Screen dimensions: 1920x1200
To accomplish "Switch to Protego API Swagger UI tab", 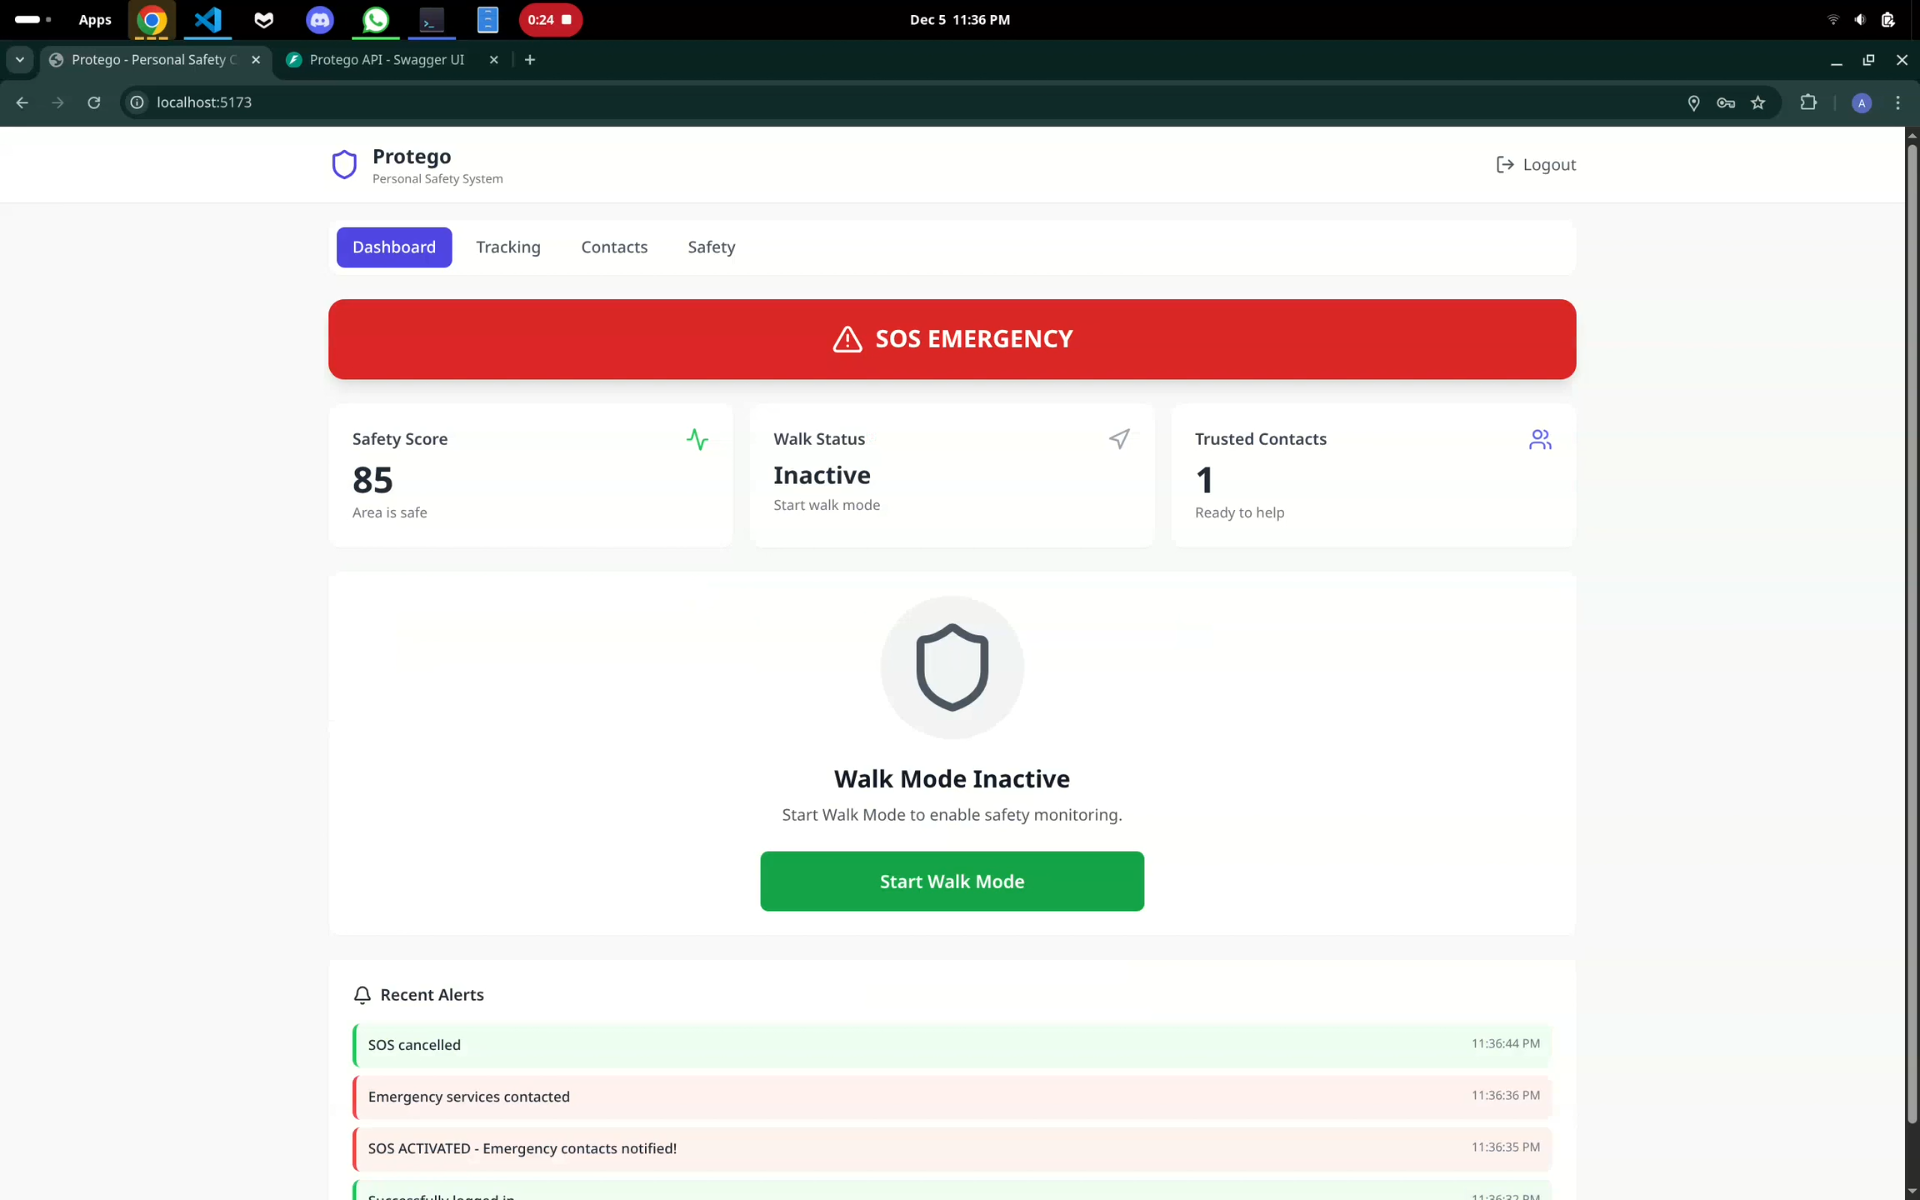I will point(387,60).
